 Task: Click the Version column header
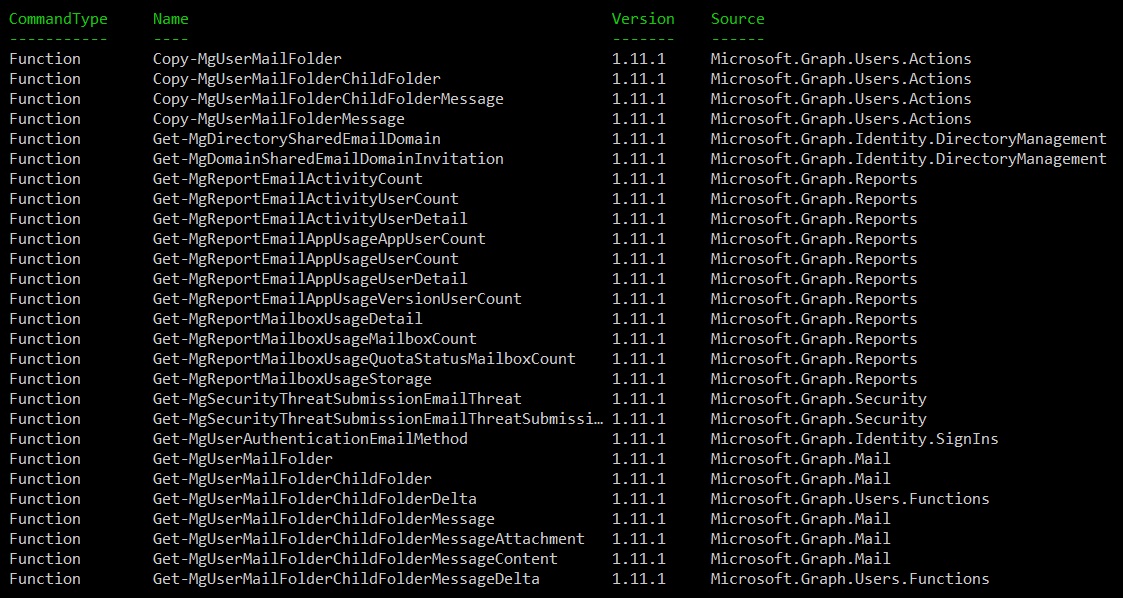pos(643,18)
